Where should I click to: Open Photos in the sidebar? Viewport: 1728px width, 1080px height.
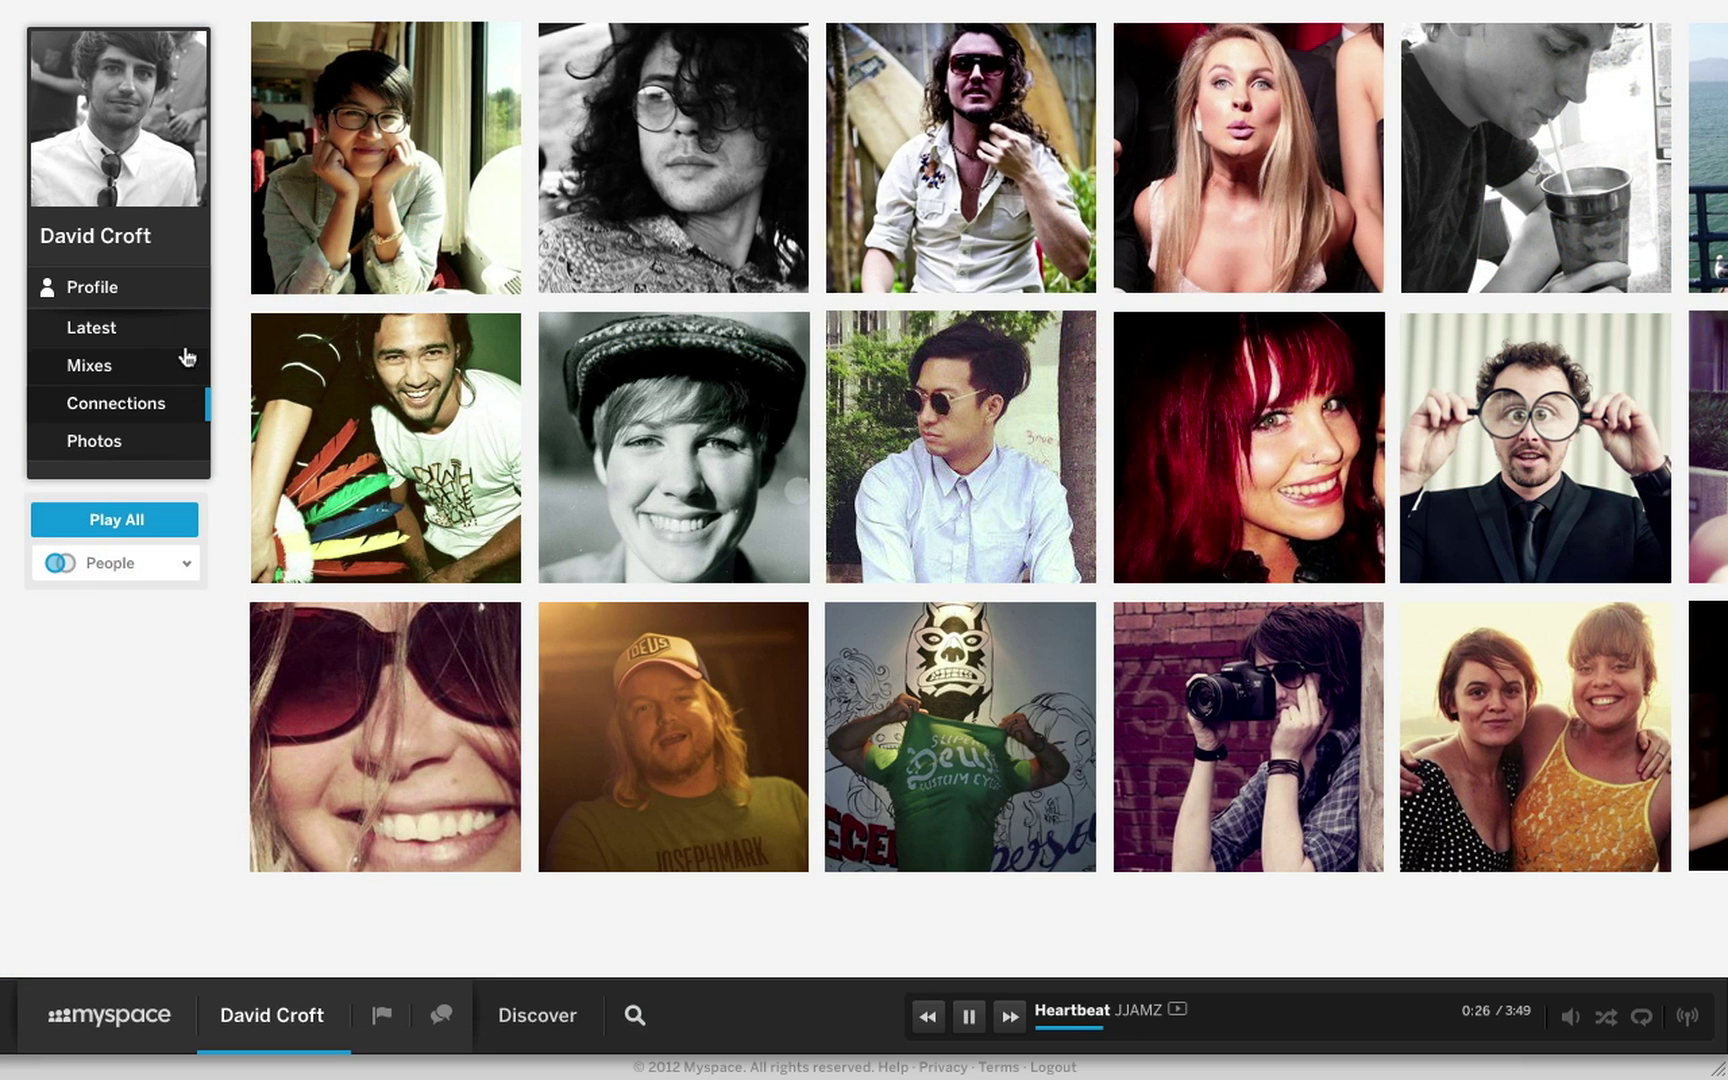[x=94, y=441]
